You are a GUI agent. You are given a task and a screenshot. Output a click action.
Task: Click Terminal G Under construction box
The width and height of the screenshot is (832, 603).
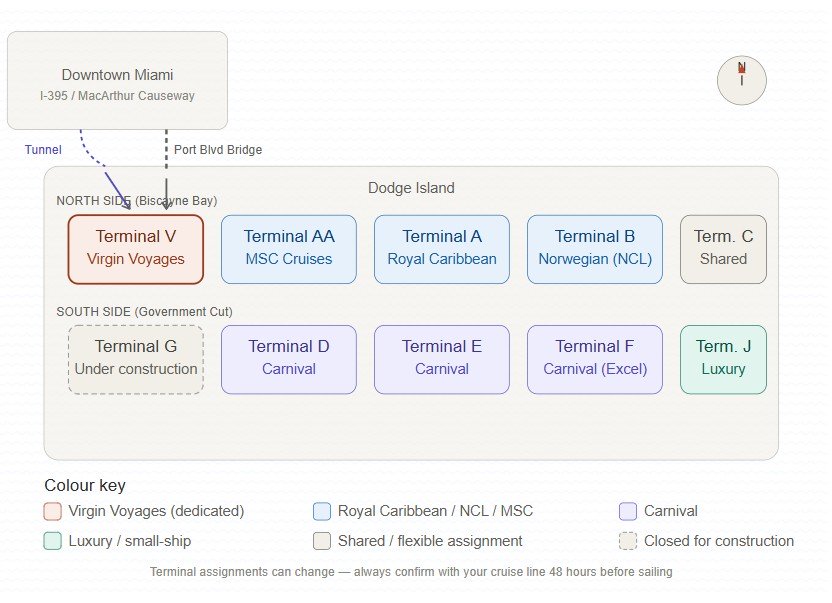pyautogui.click(x=136, y=358)
